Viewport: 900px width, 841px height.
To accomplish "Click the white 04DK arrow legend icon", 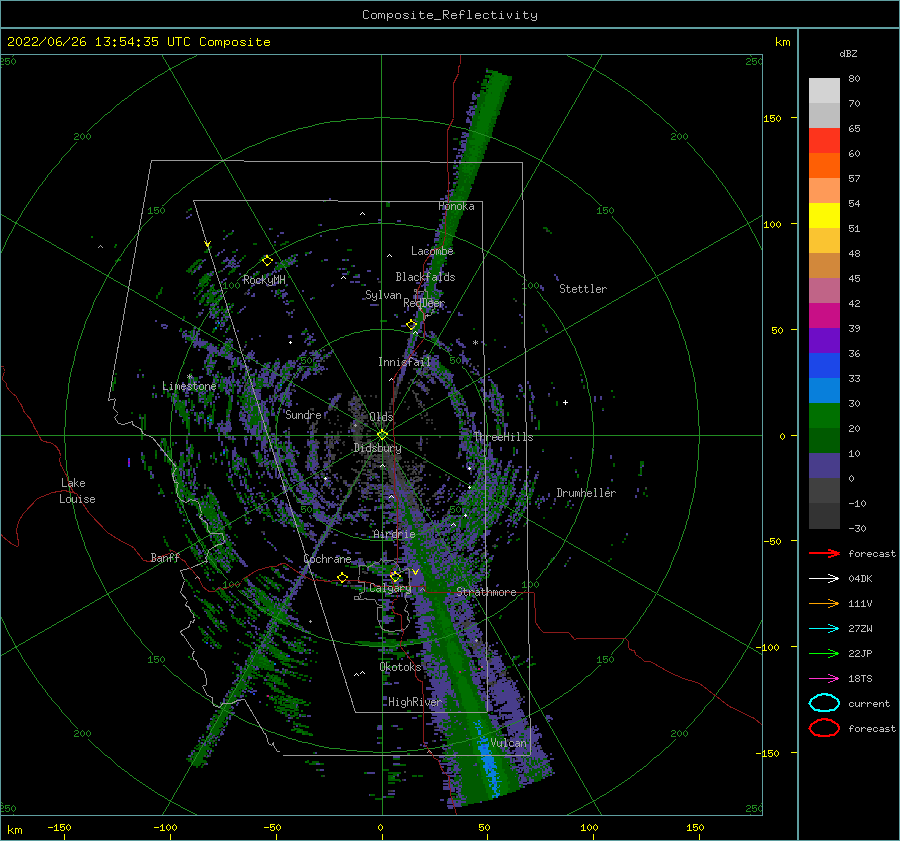I will point(824,579).
